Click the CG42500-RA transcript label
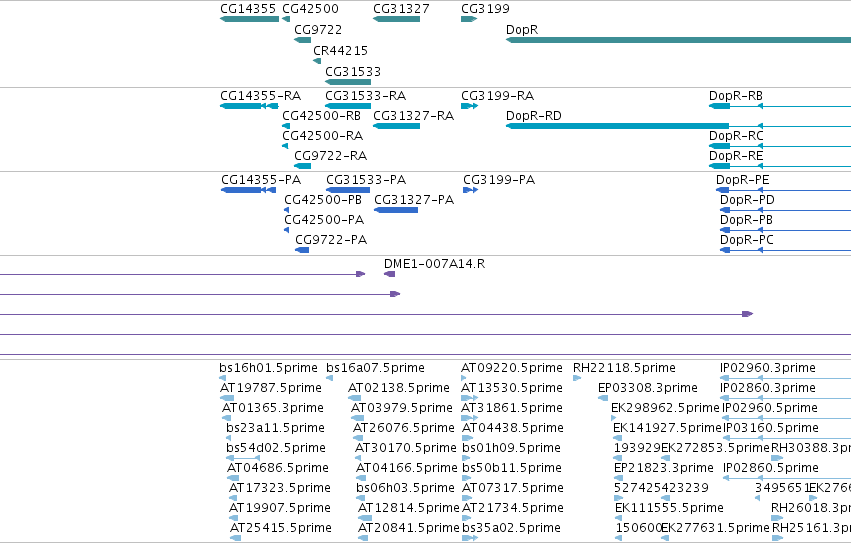The width and height of the screenshot is (851, 543). pos(322,136)
